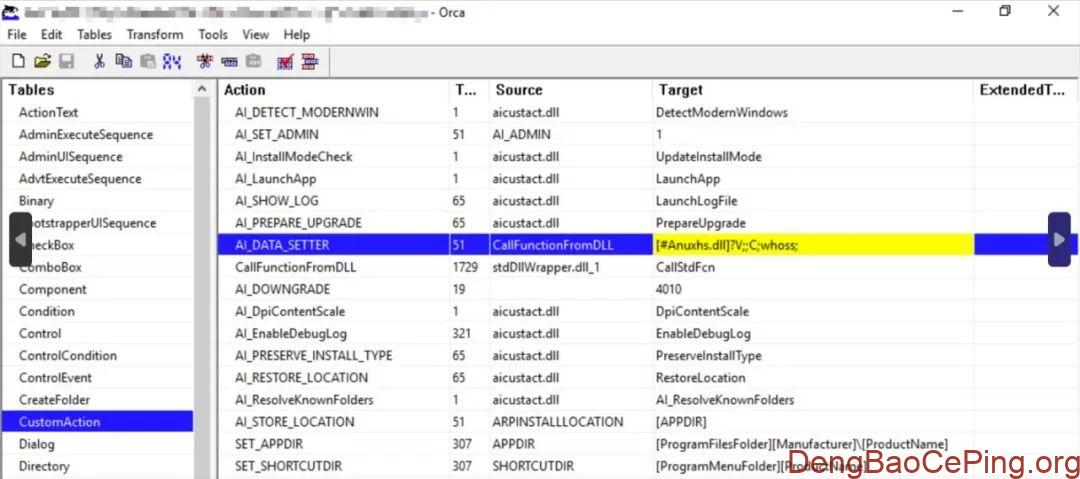
Task: Click the right arrow carousel button
Action: point(1059,239)
